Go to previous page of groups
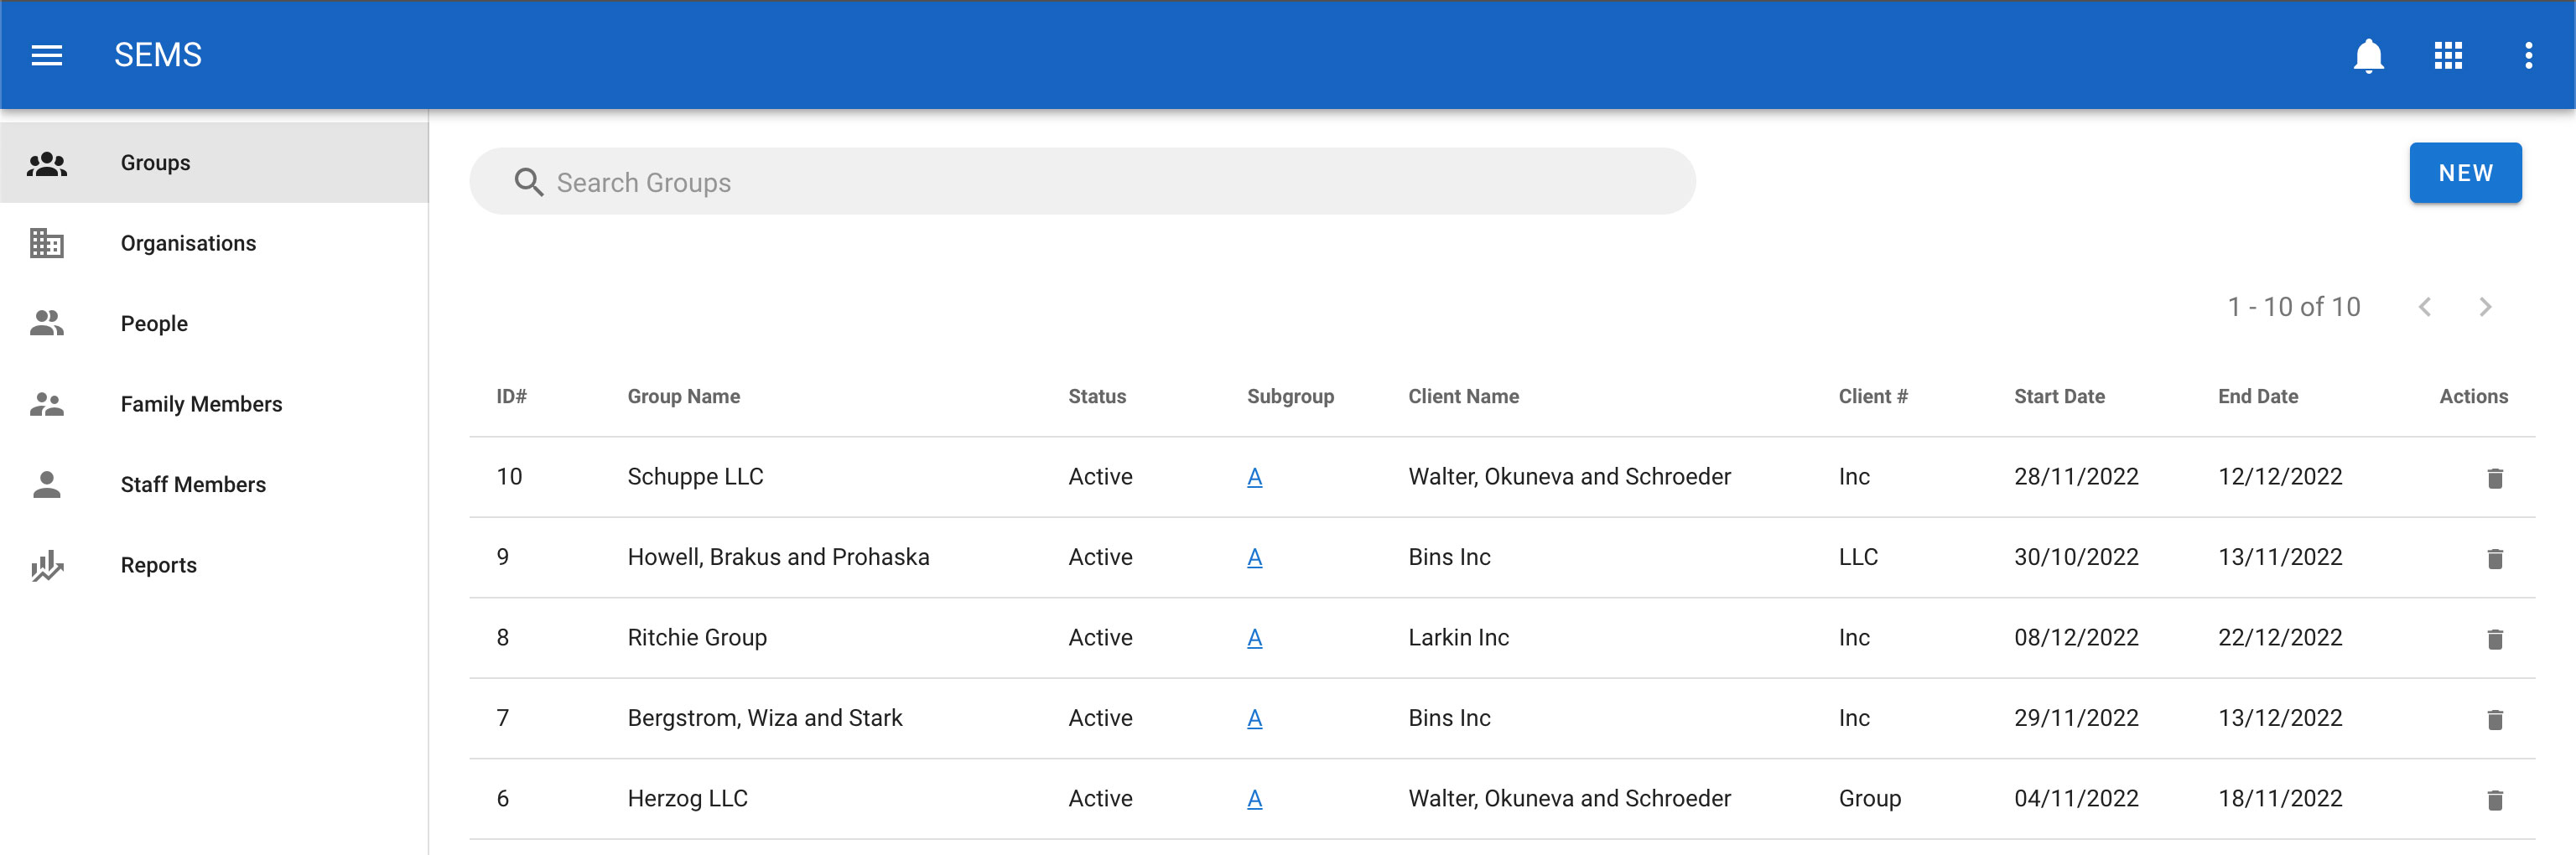Screen dimensions: 2576x855 pyautogui.click(x=2424, y=307)
